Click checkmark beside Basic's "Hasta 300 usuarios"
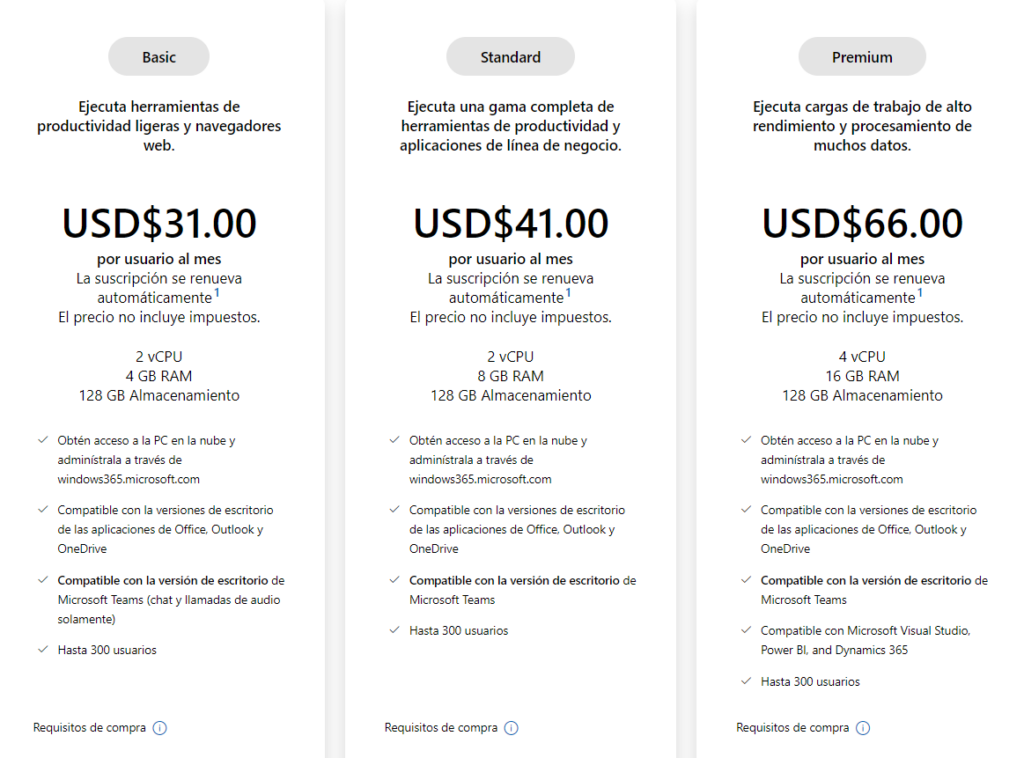The image size is (1024, 758). pyautogui.click(x=43, y=650)
